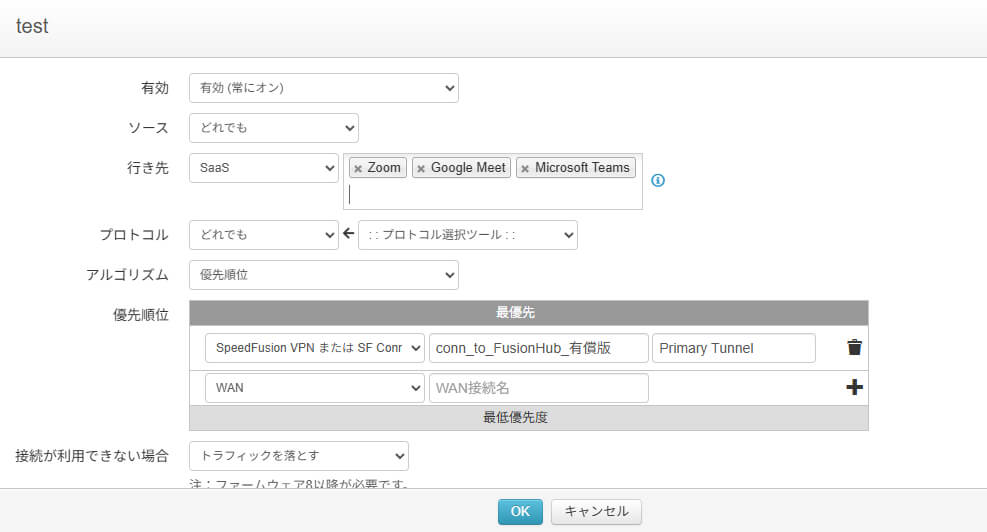Open the トラフィックを落とす dropdown

tap(298, 456)
